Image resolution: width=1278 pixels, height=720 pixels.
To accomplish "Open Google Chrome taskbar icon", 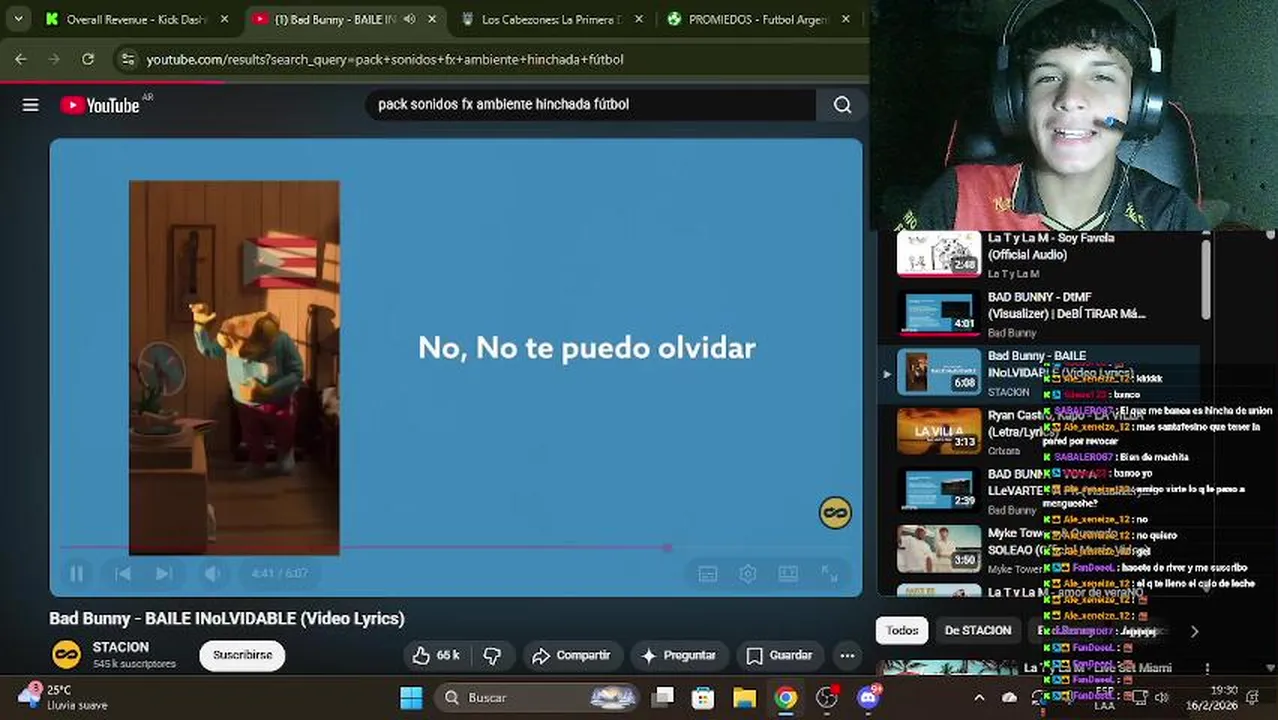I will point(786,697).
